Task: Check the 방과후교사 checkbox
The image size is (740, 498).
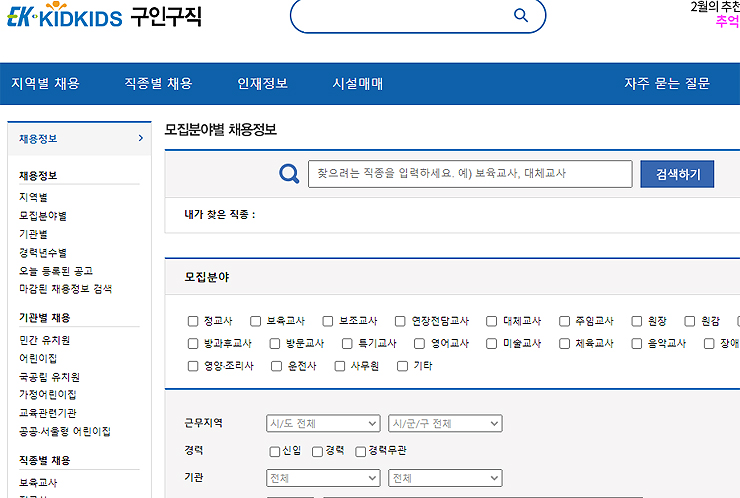Action: tap(193, 344)
